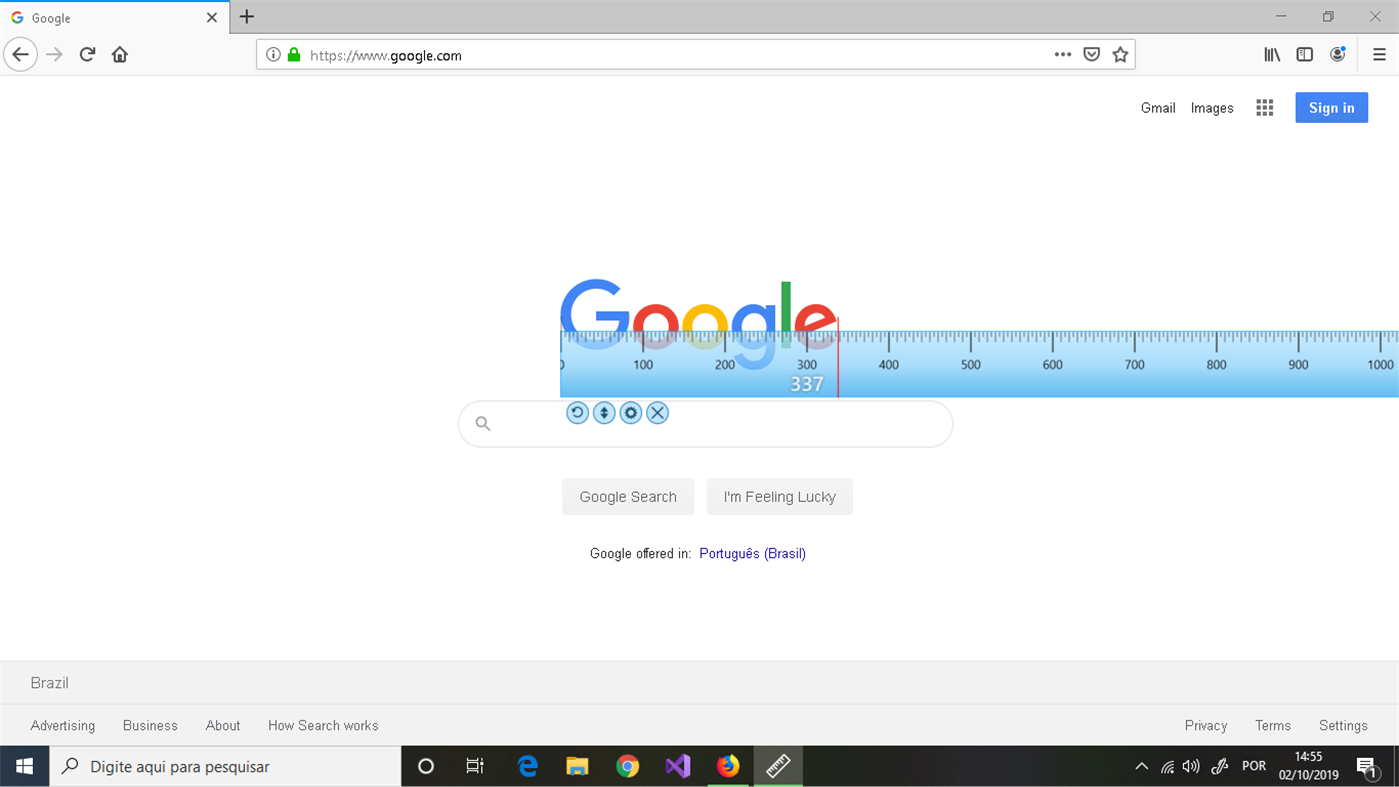Click I'm Feeling Lucky button

[x=780, y=497]
